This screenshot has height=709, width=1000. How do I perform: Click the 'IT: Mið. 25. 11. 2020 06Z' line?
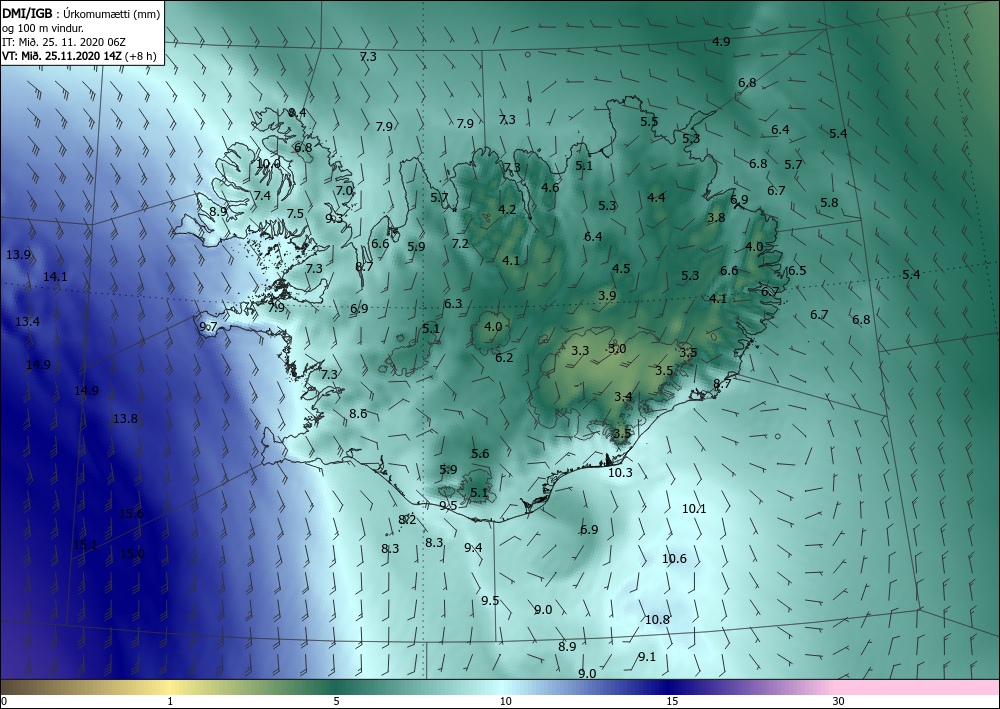click(x=64, y=42)
